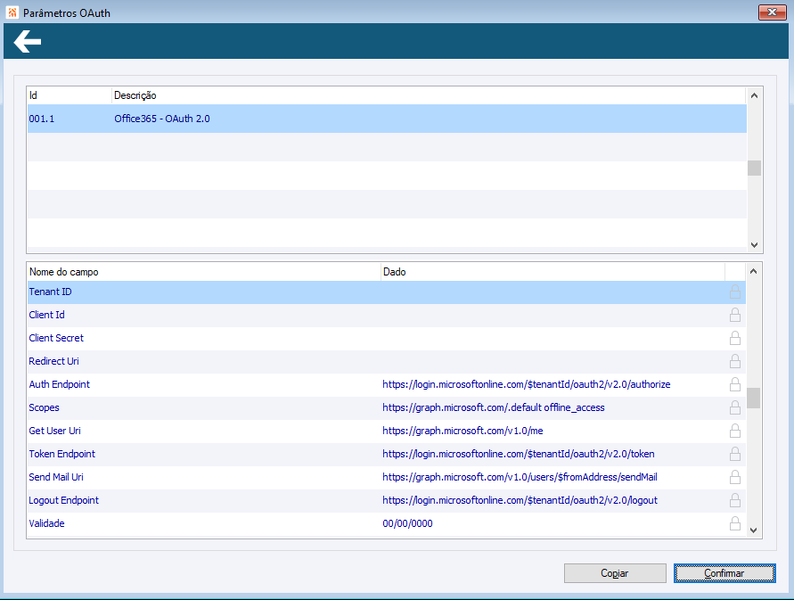Click the Confirmar button
The image size is (794, 600).
tap(724, 573)
